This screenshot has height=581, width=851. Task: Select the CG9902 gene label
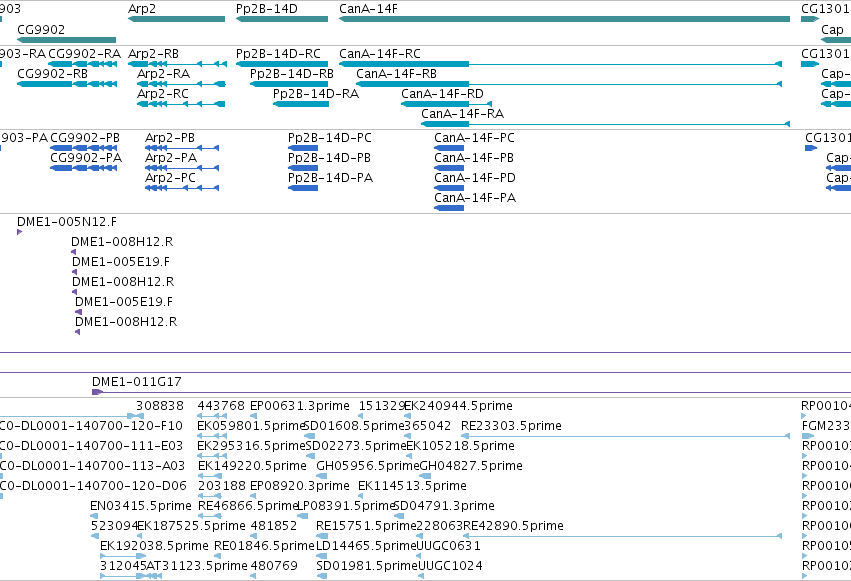tap(41, 29)
